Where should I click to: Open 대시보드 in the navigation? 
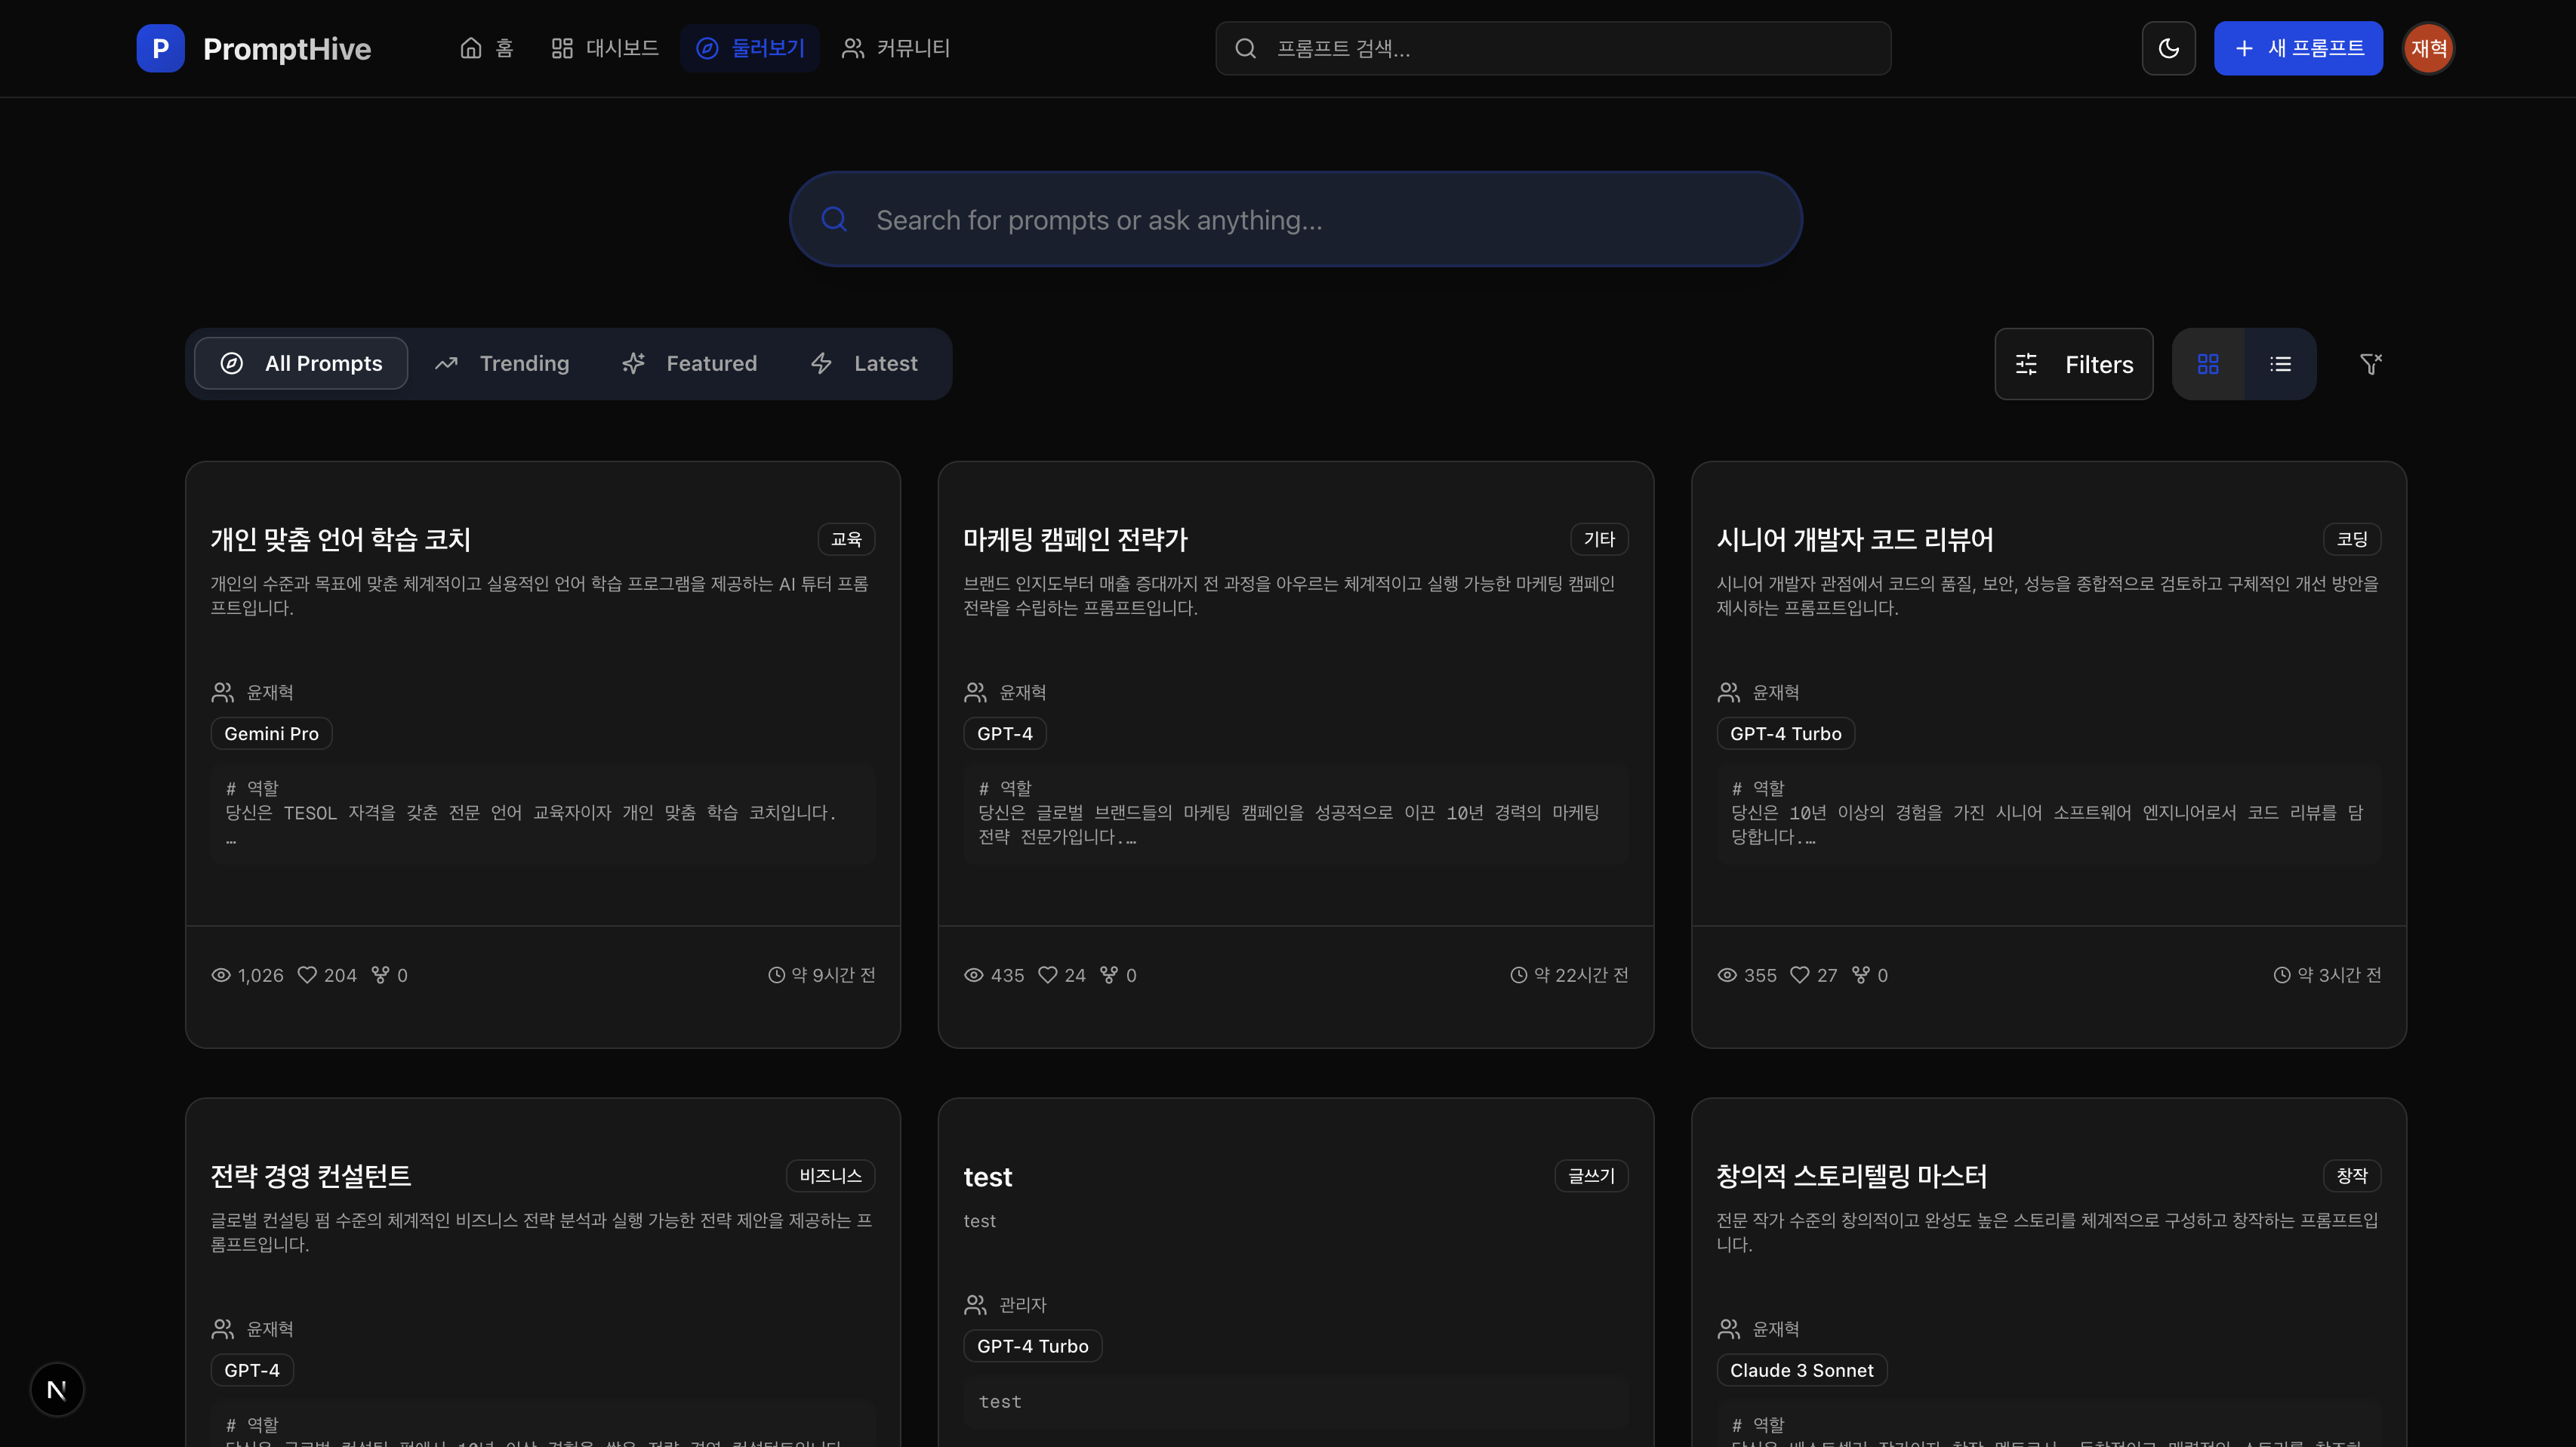(x=605, y=48)
